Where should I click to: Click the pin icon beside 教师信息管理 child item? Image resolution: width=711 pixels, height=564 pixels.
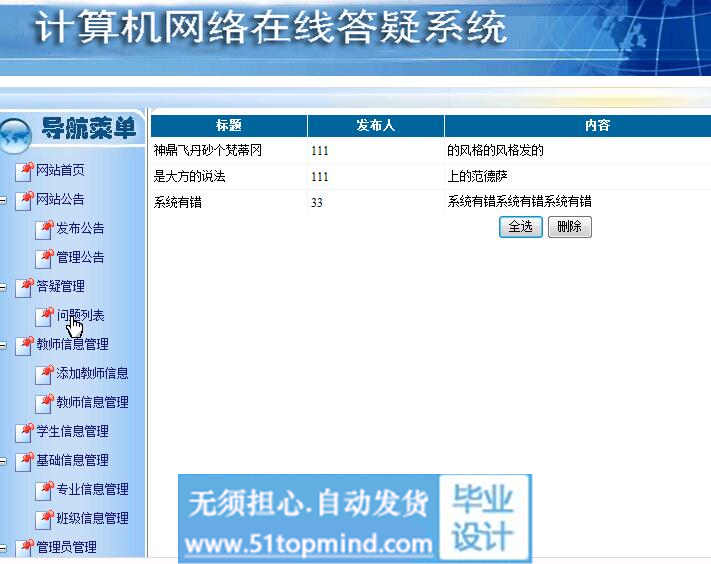click(44, 403)
